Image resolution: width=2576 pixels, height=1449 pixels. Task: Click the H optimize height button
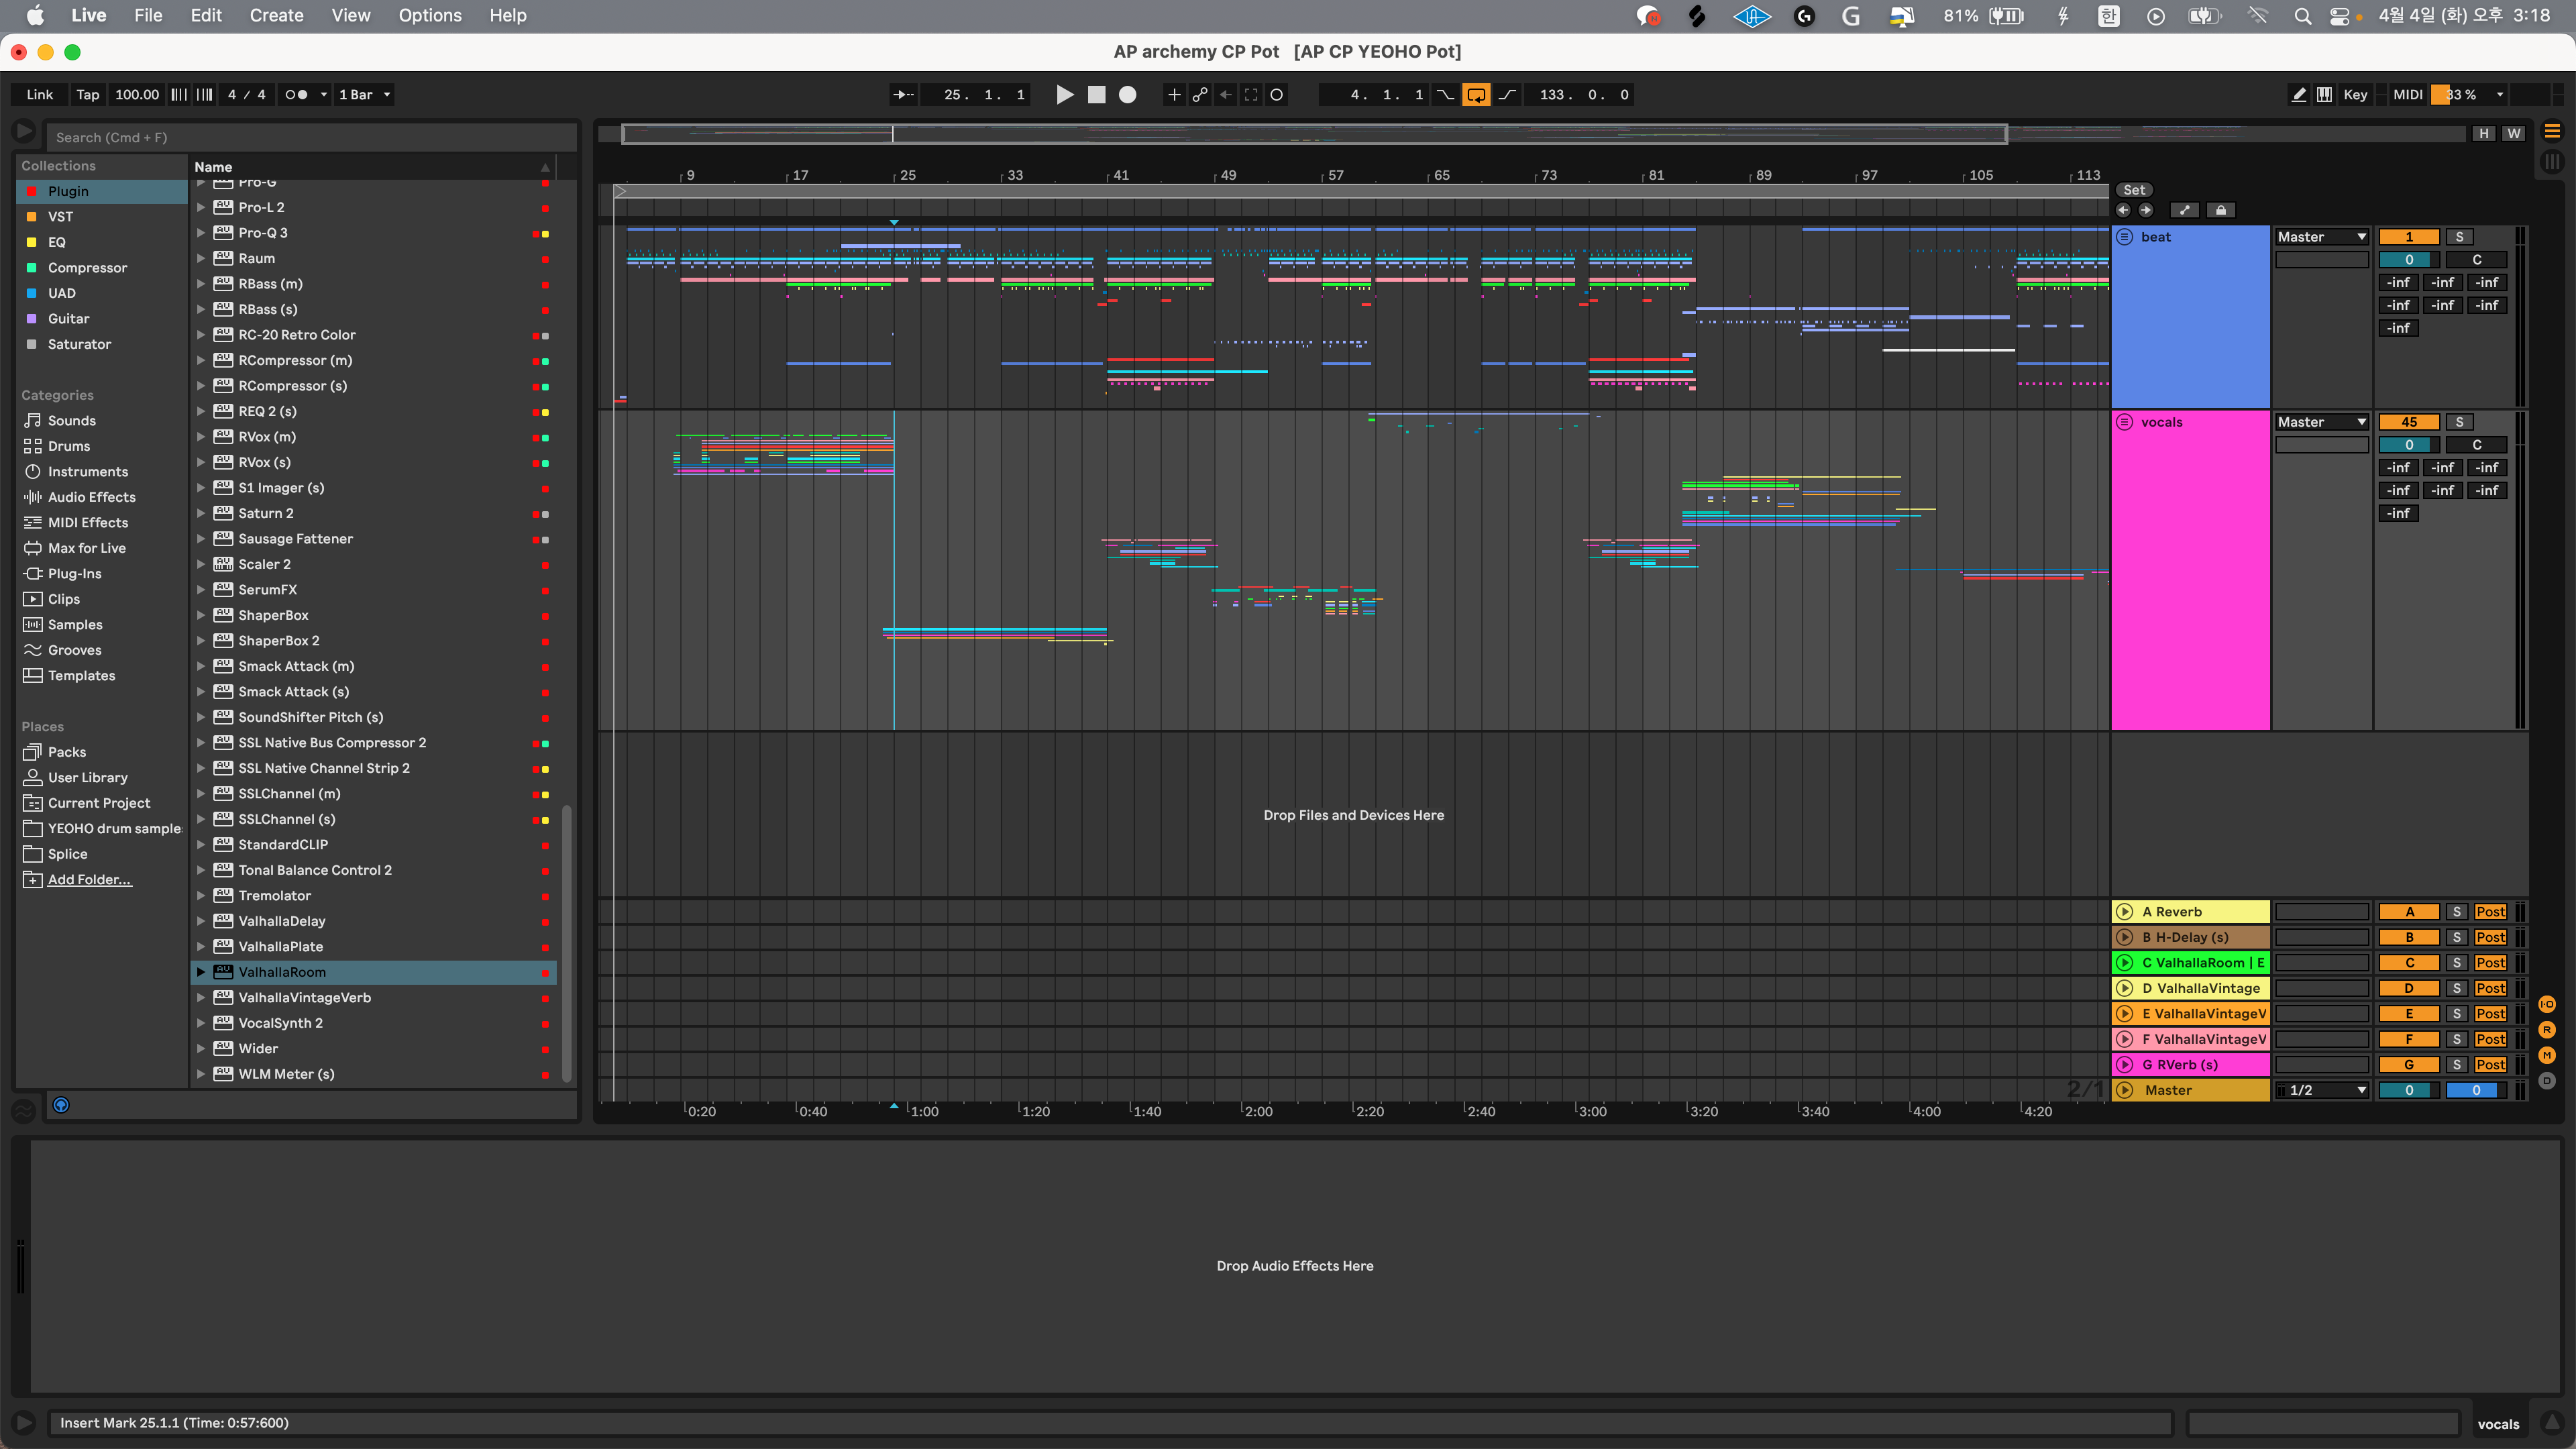tap(2484, 133)
